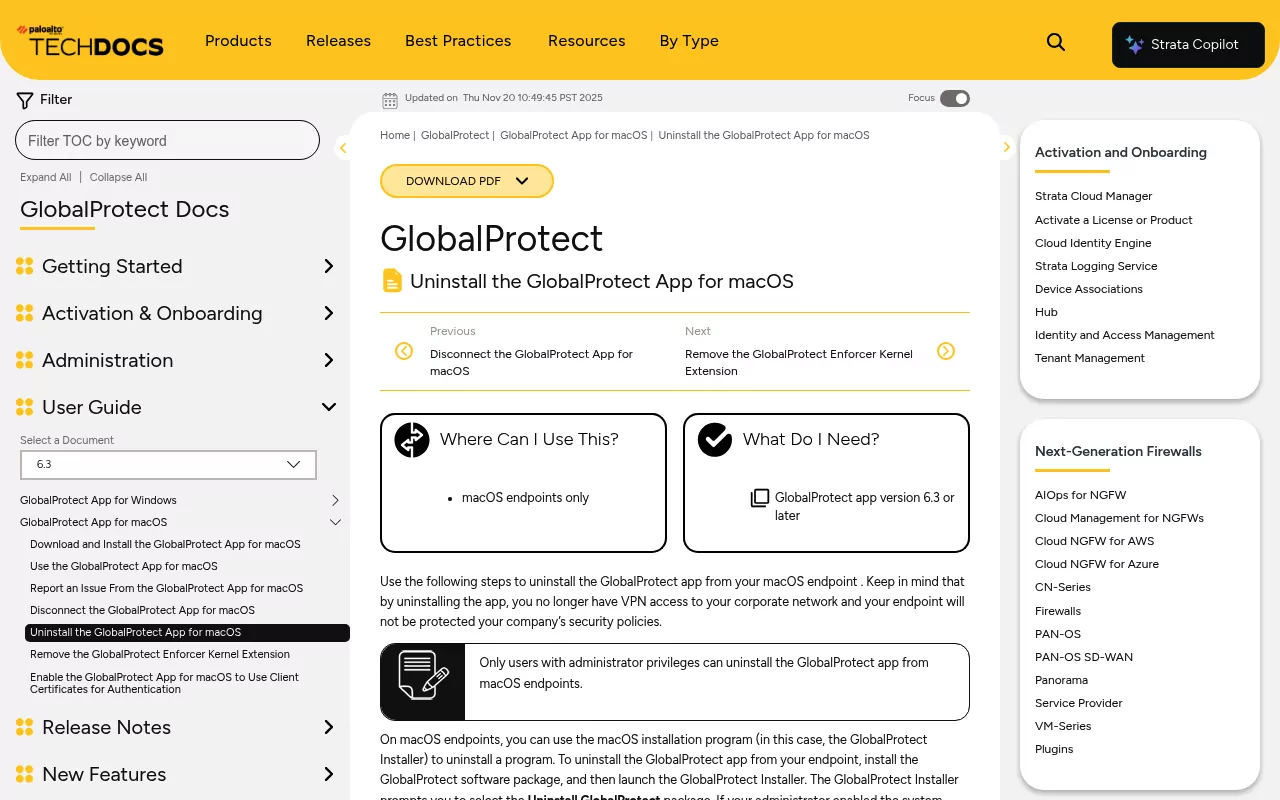
Task: Click the Where Can I Use This icon
Action: point(412,440)
